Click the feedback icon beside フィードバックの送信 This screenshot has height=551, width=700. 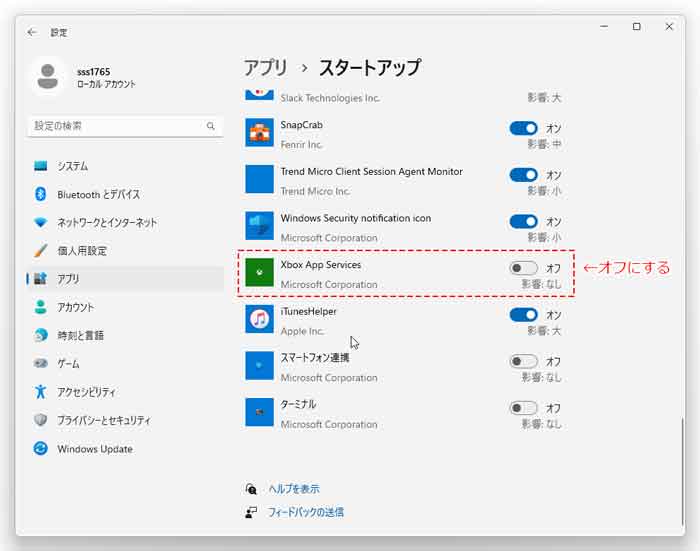point(251,512)
